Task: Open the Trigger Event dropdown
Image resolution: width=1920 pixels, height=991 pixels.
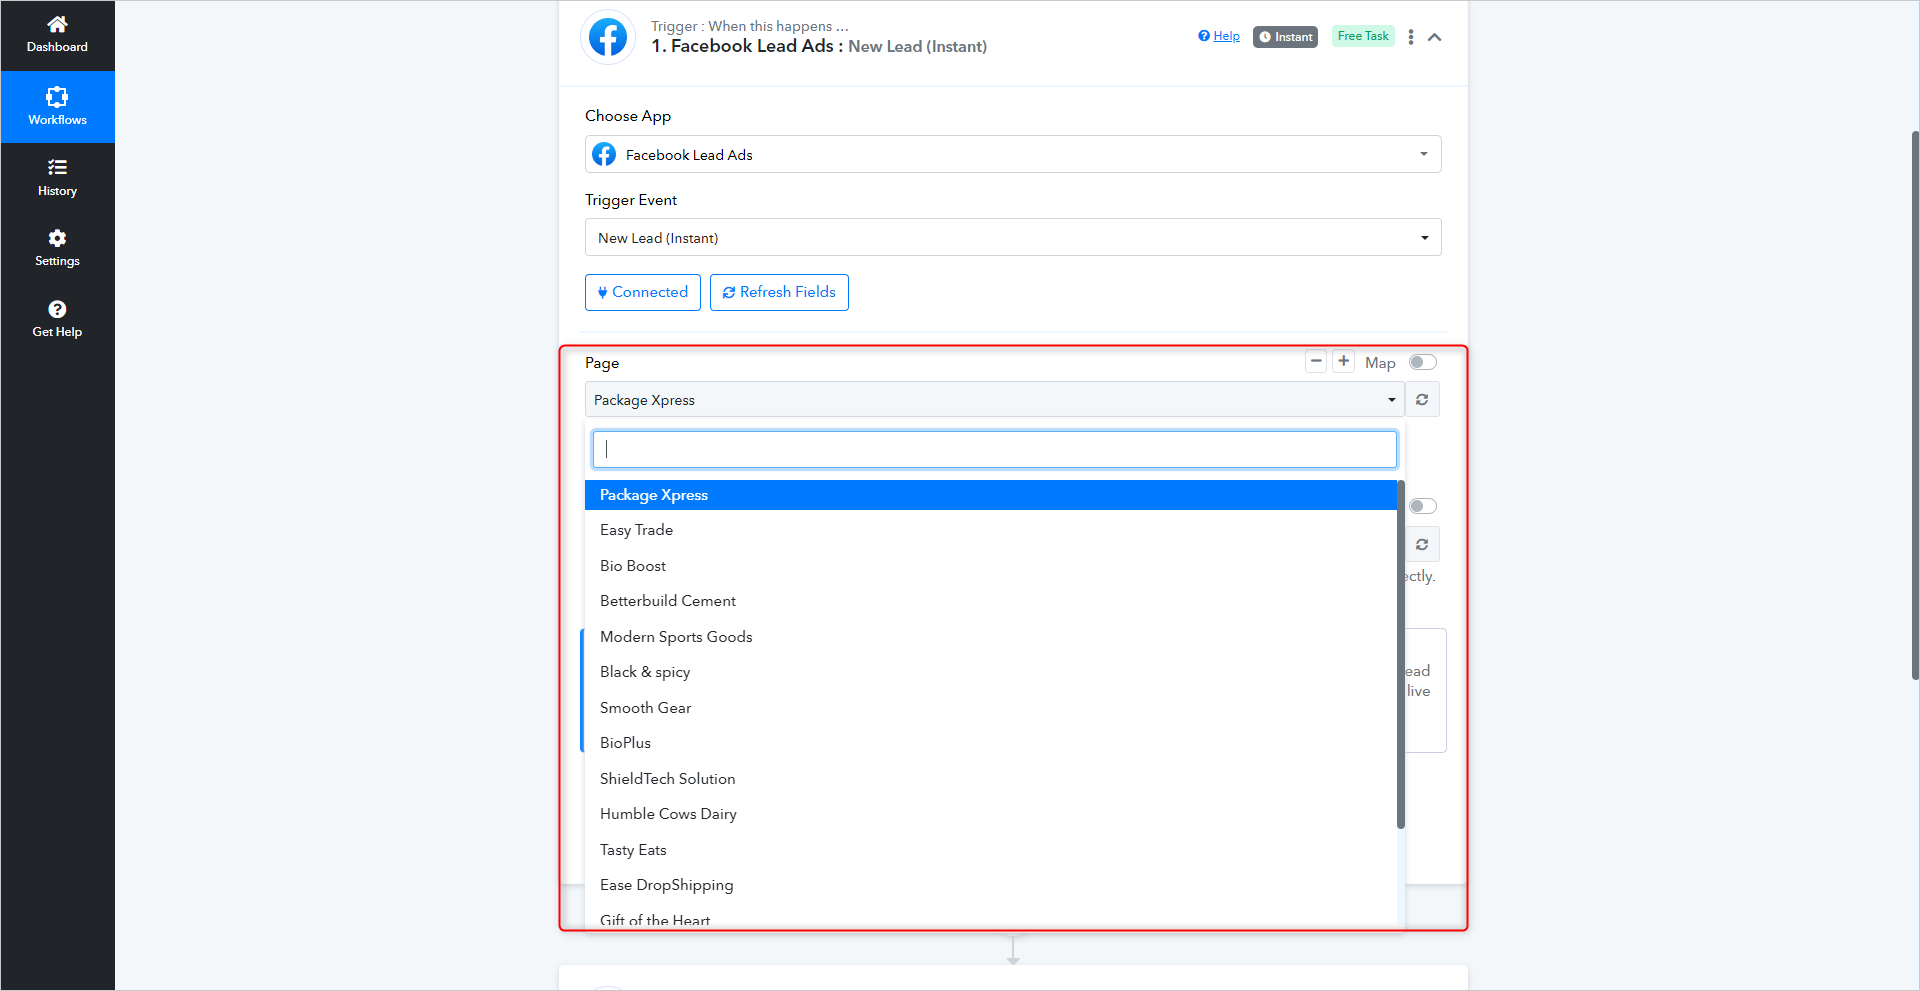Action: click(x=1013, y=237)
